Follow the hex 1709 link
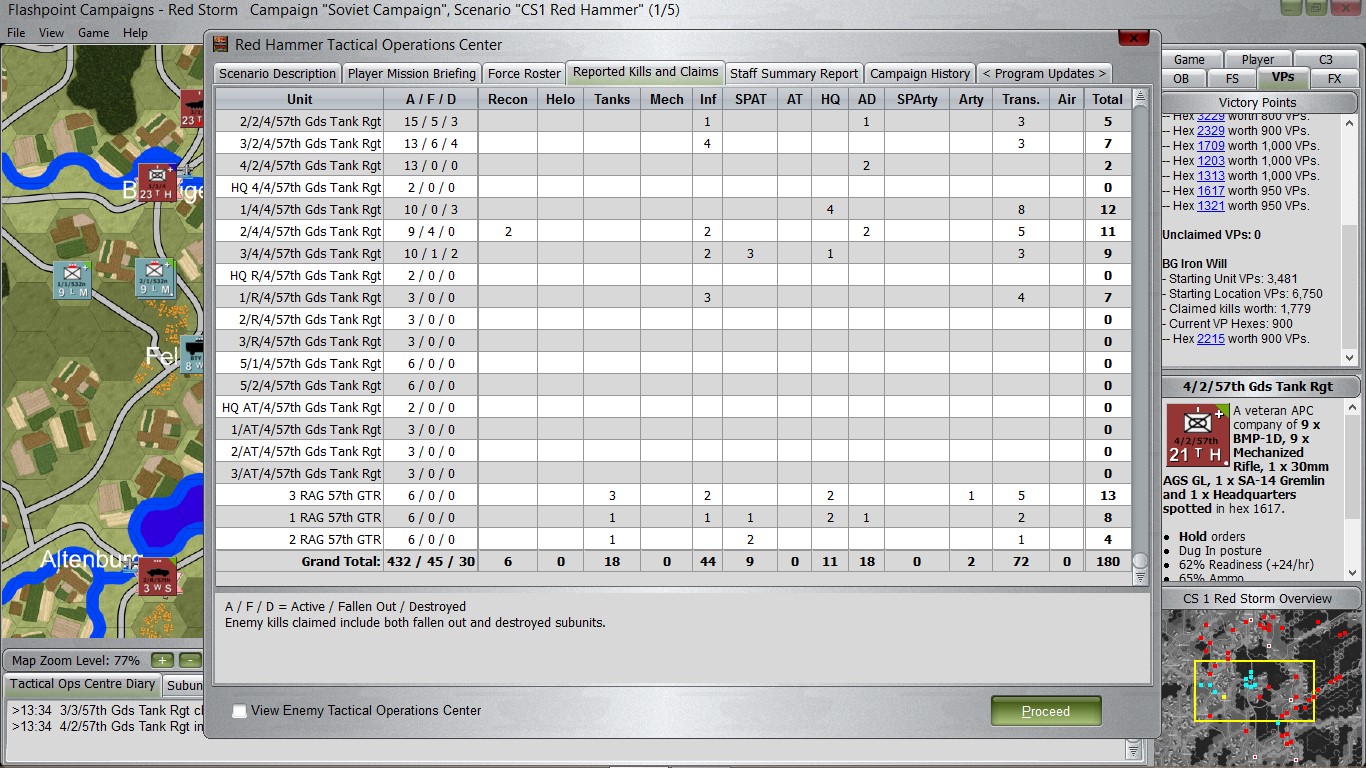1366x768 pixels. [1210, 146]
